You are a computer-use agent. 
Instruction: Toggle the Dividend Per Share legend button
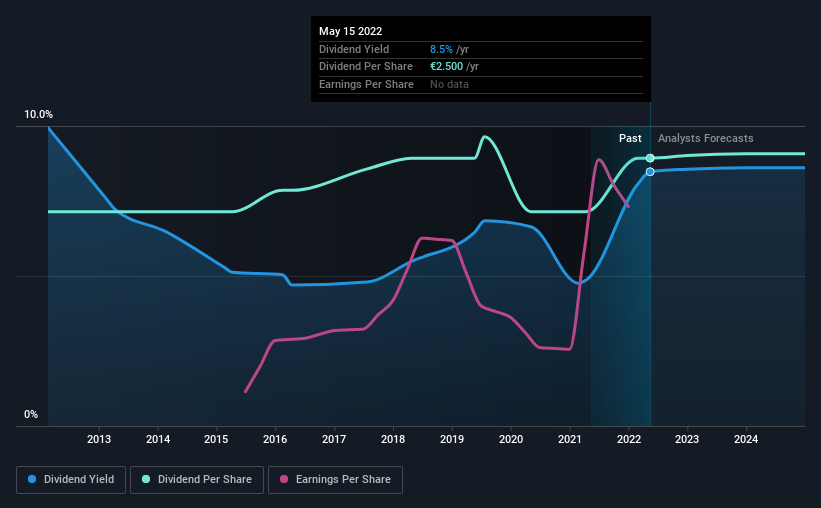click(x=197, y=480)
